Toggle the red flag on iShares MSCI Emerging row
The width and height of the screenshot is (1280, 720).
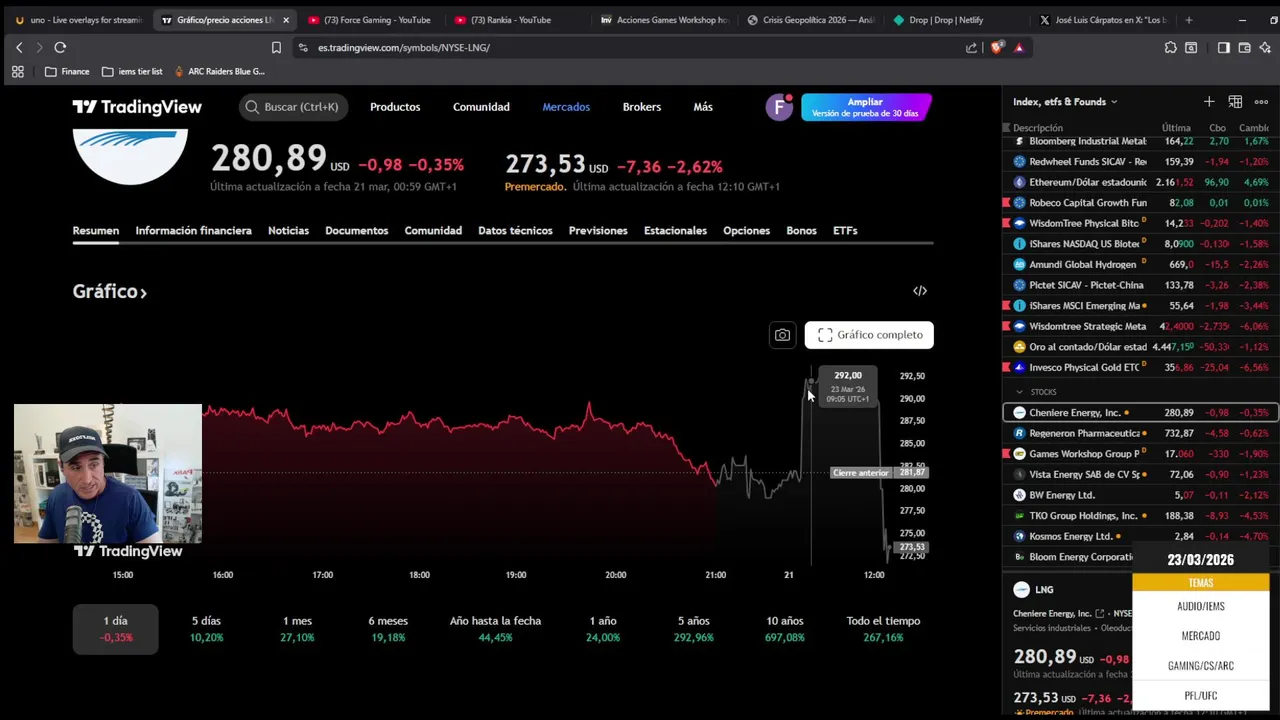tap(1007, 305)
